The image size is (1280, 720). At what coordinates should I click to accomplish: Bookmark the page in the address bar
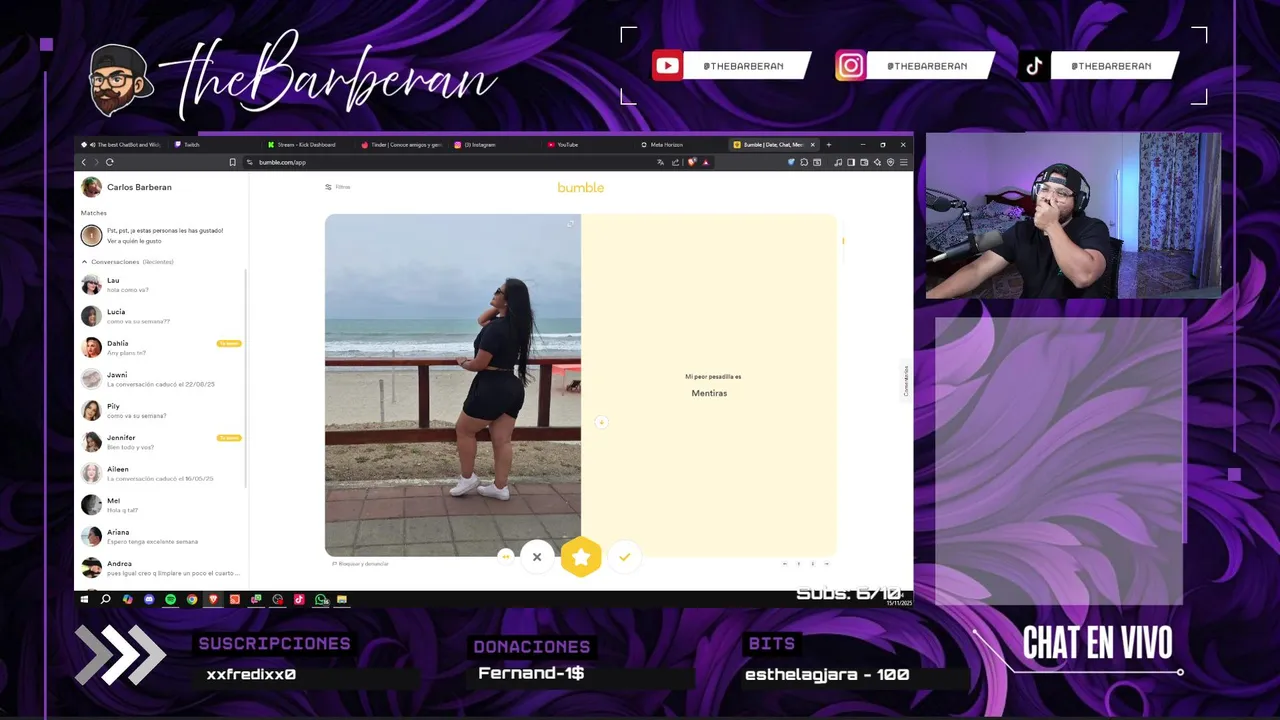233,162
